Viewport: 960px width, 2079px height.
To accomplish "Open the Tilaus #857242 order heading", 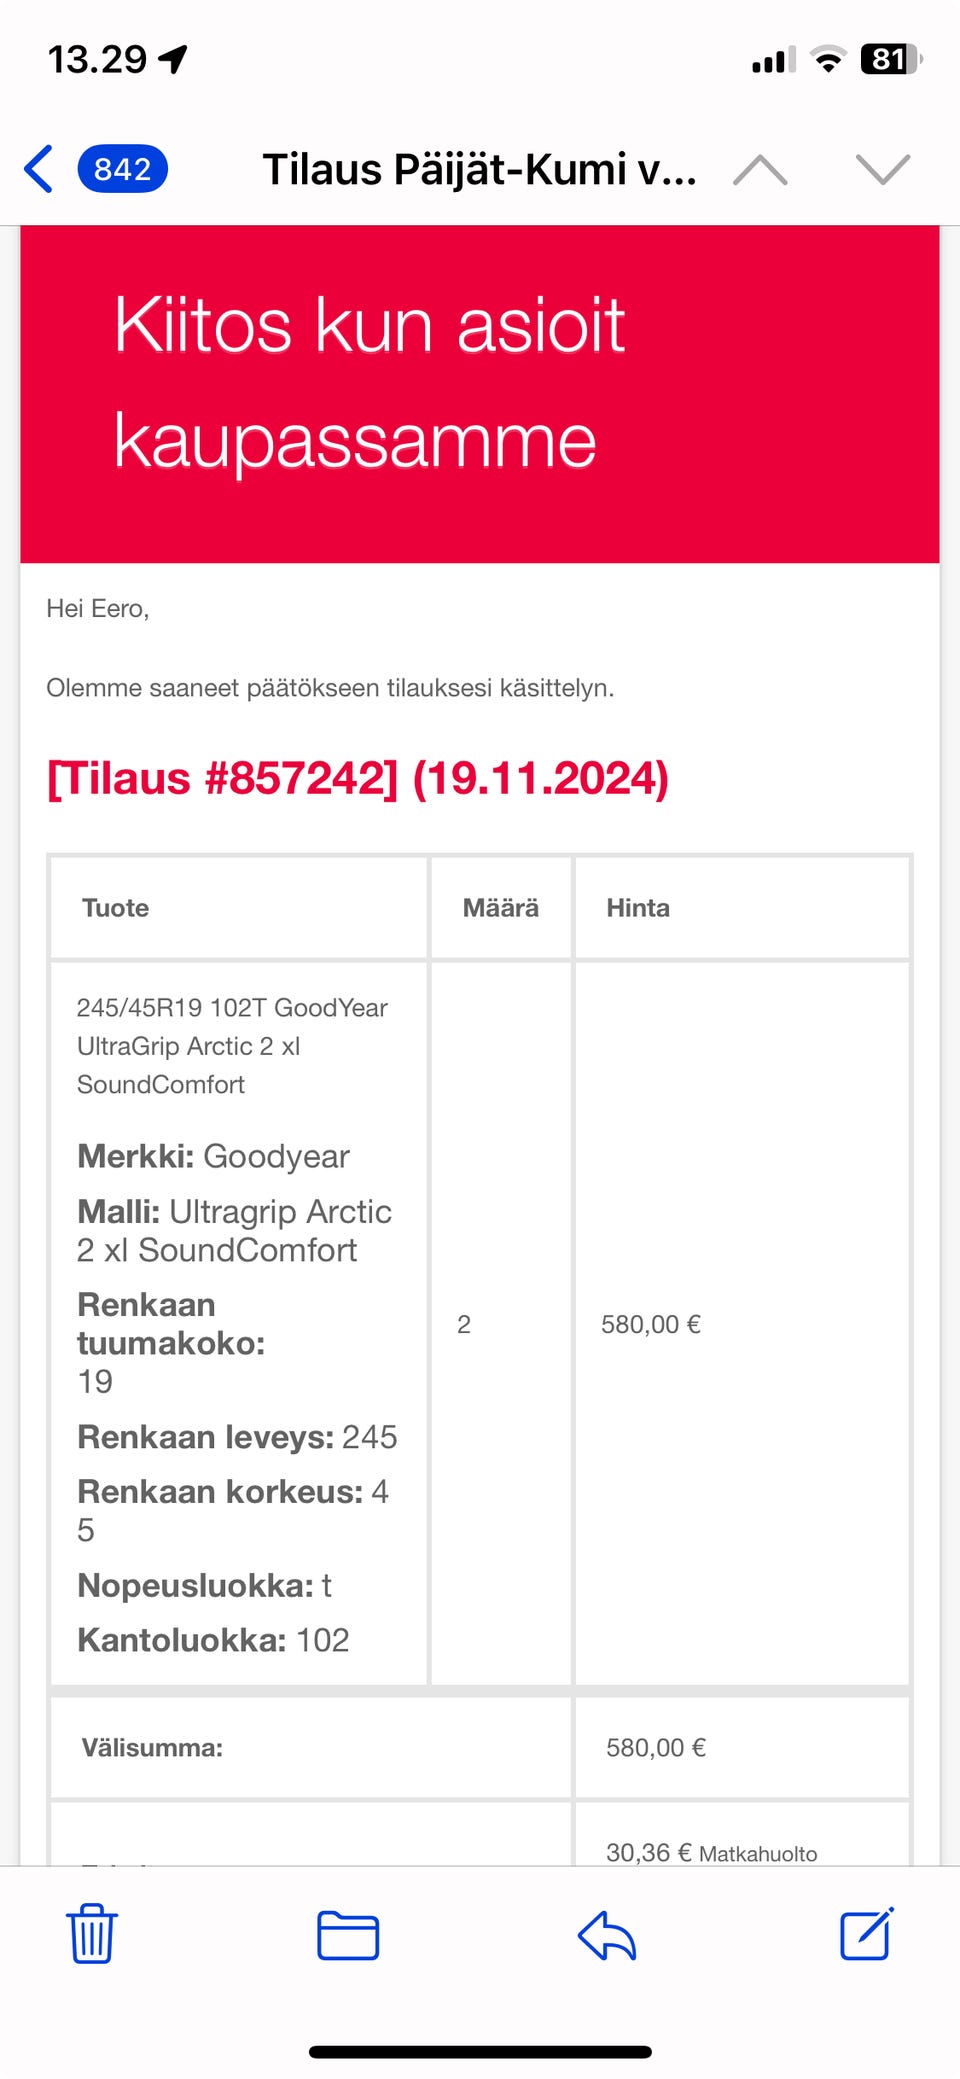I will tap(358, 778).
